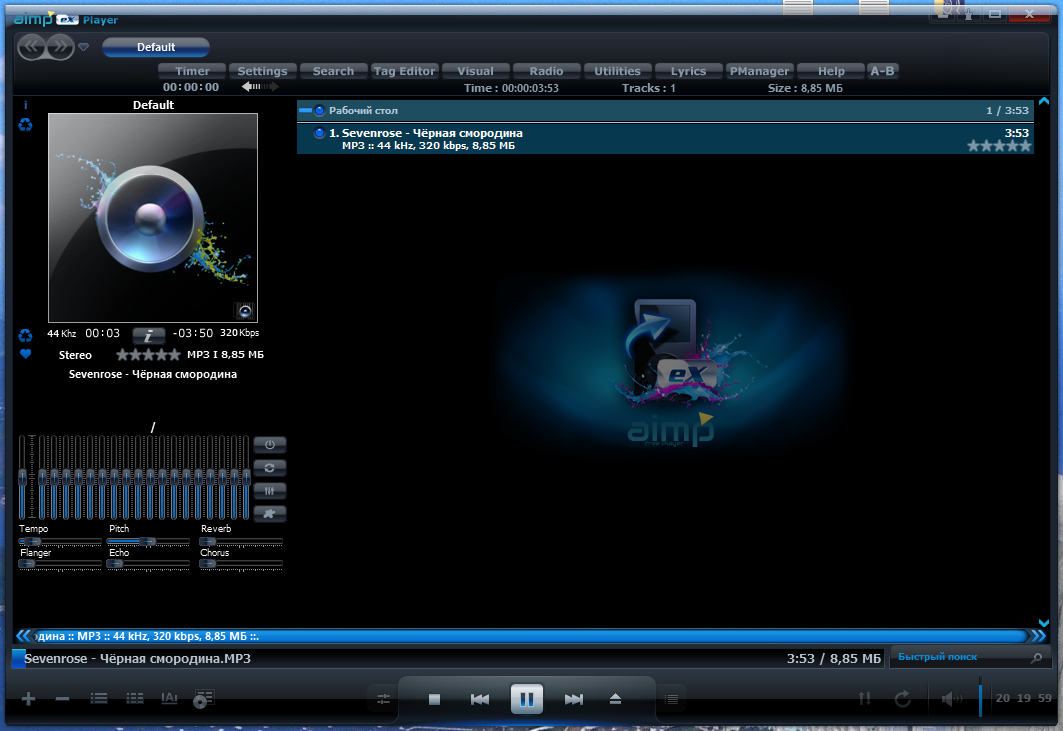Open the Default preset dropdown
This screenshot has width=1063, height=731.
coord(155,46)
